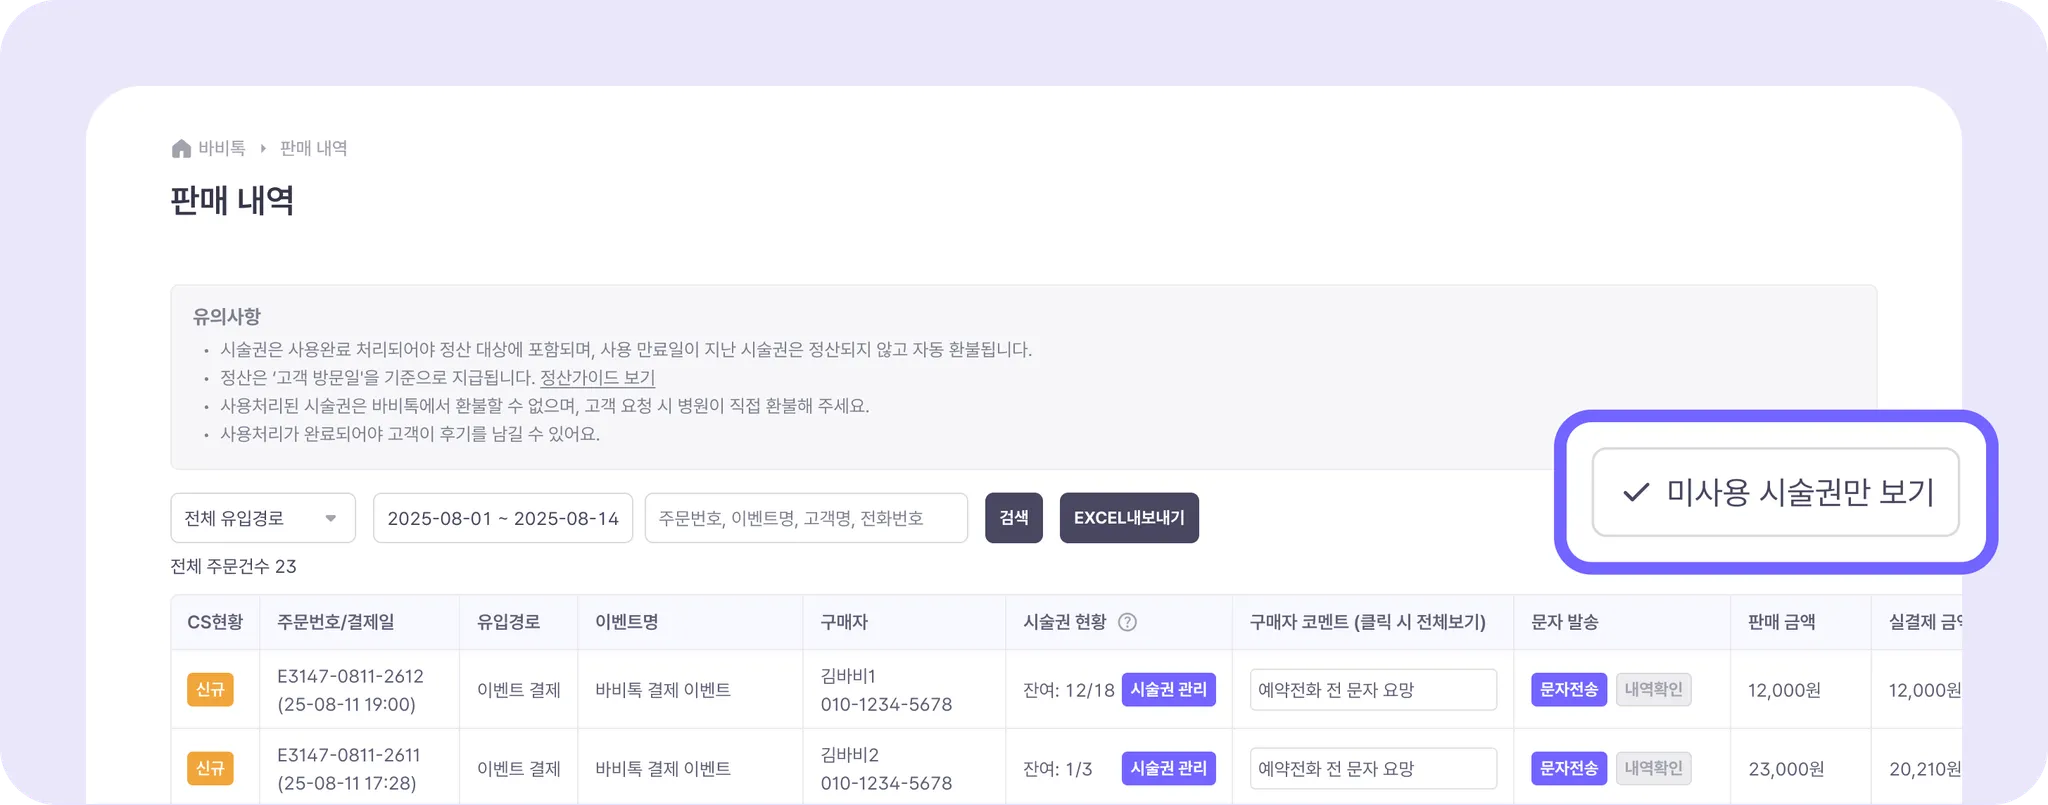The width and height of the screenshot is (2048, 805).
Task: Click the help icon beside 시술권 현황
Action: [x=1127, y=622]
